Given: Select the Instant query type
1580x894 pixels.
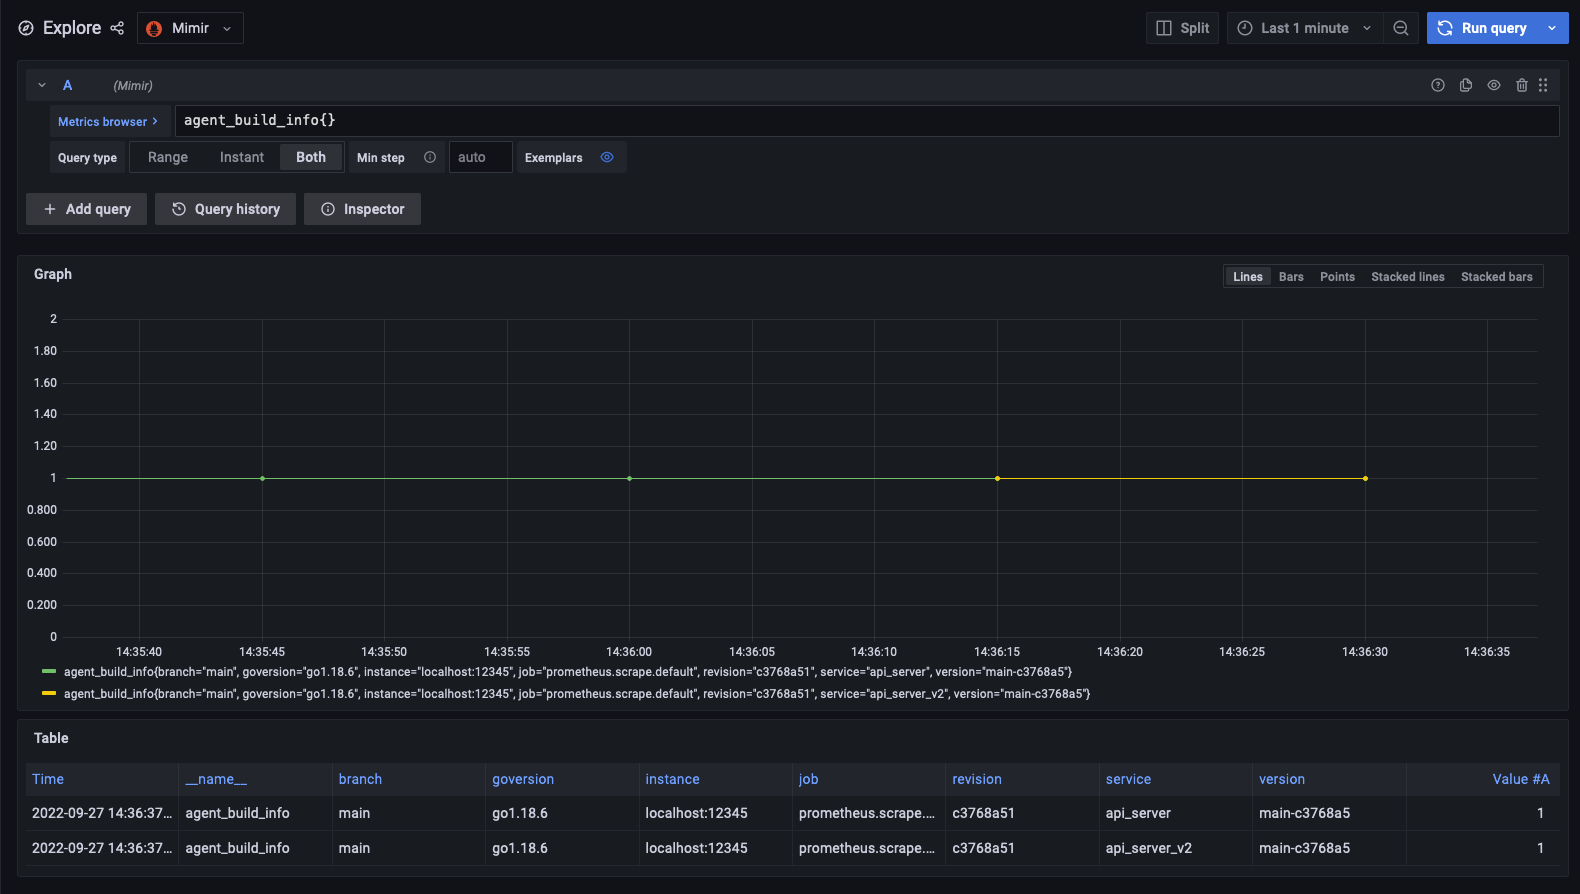Looking at the screenshot, I should coord(242,158).
